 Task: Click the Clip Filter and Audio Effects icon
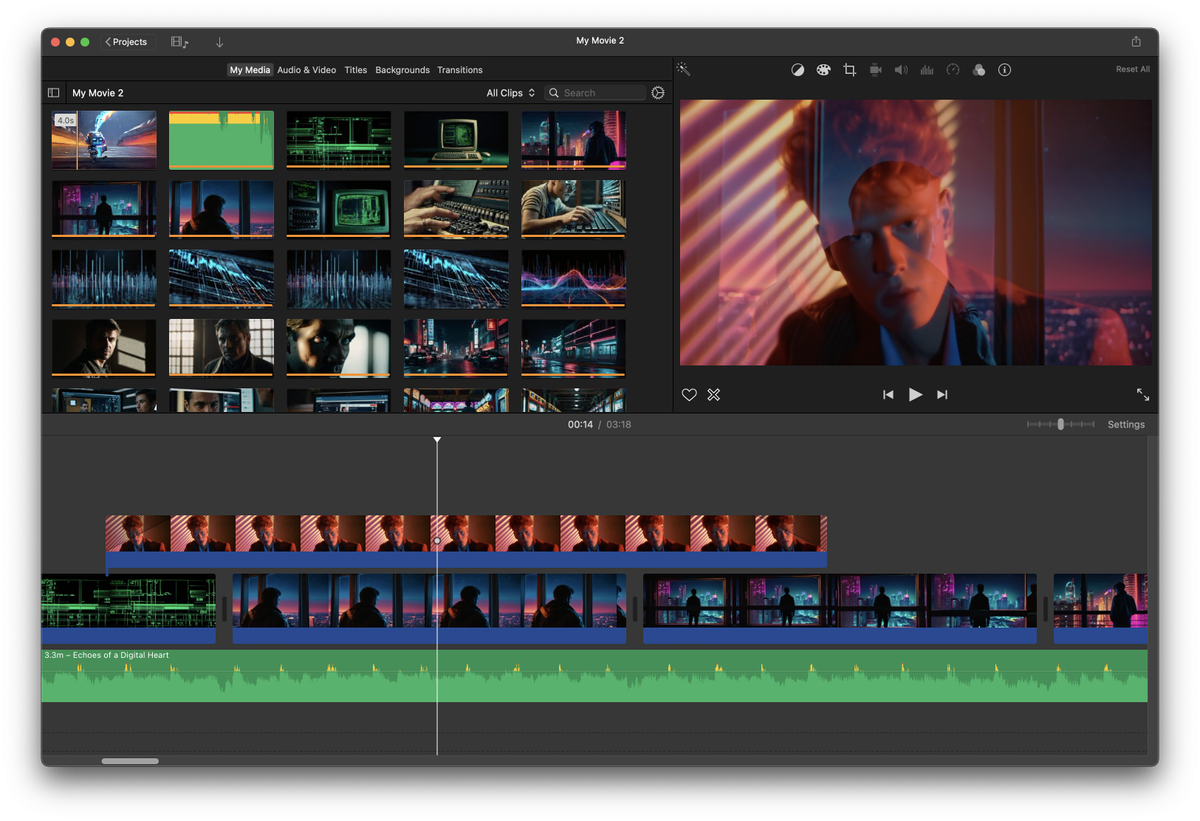coord(979,69)
